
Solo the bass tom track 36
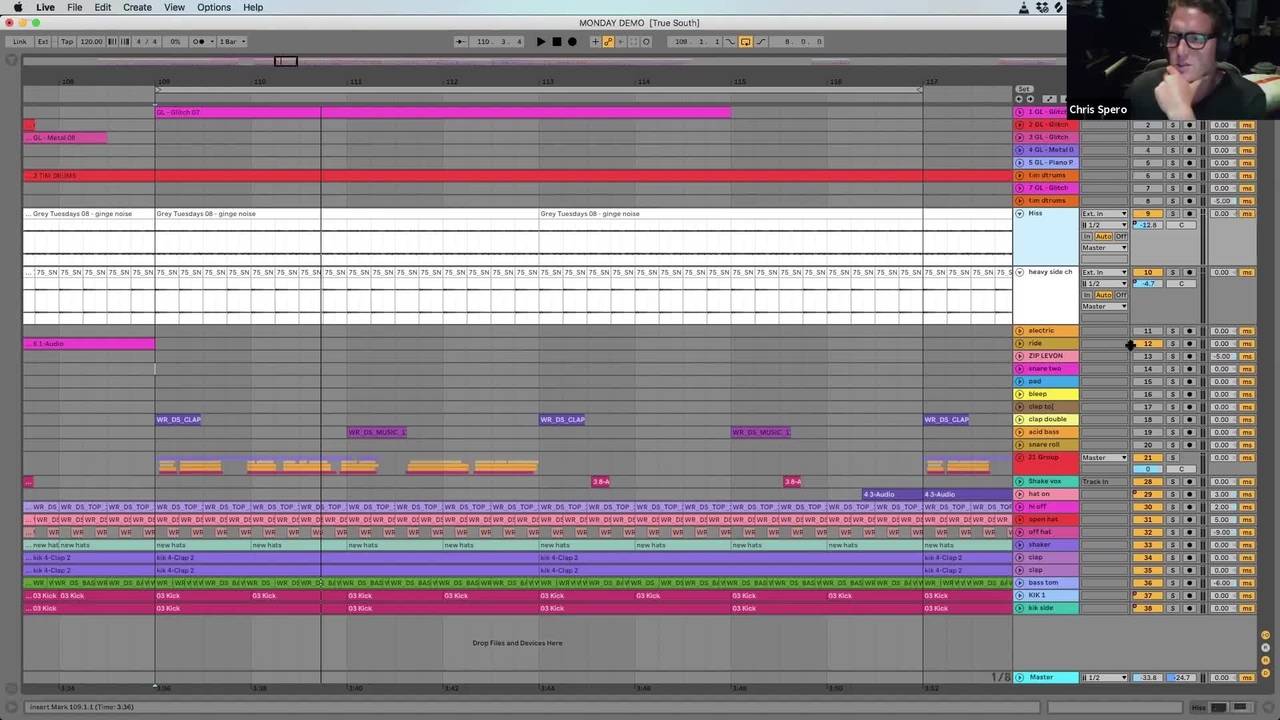click(x=1173, y=583)
